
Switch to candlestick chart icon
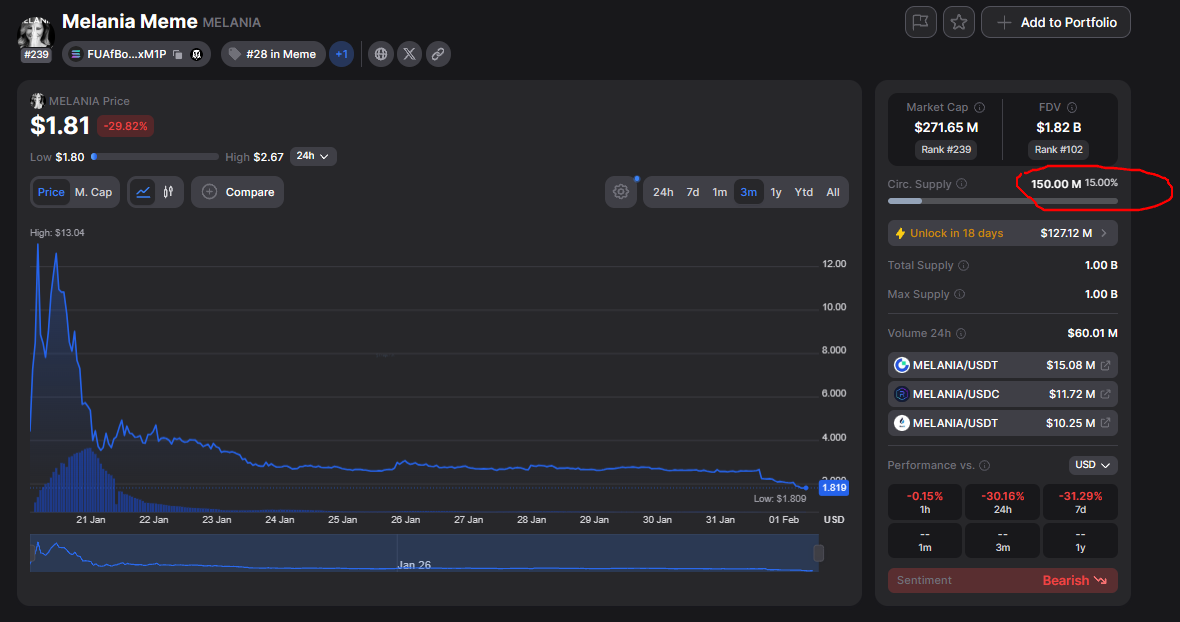169,193
